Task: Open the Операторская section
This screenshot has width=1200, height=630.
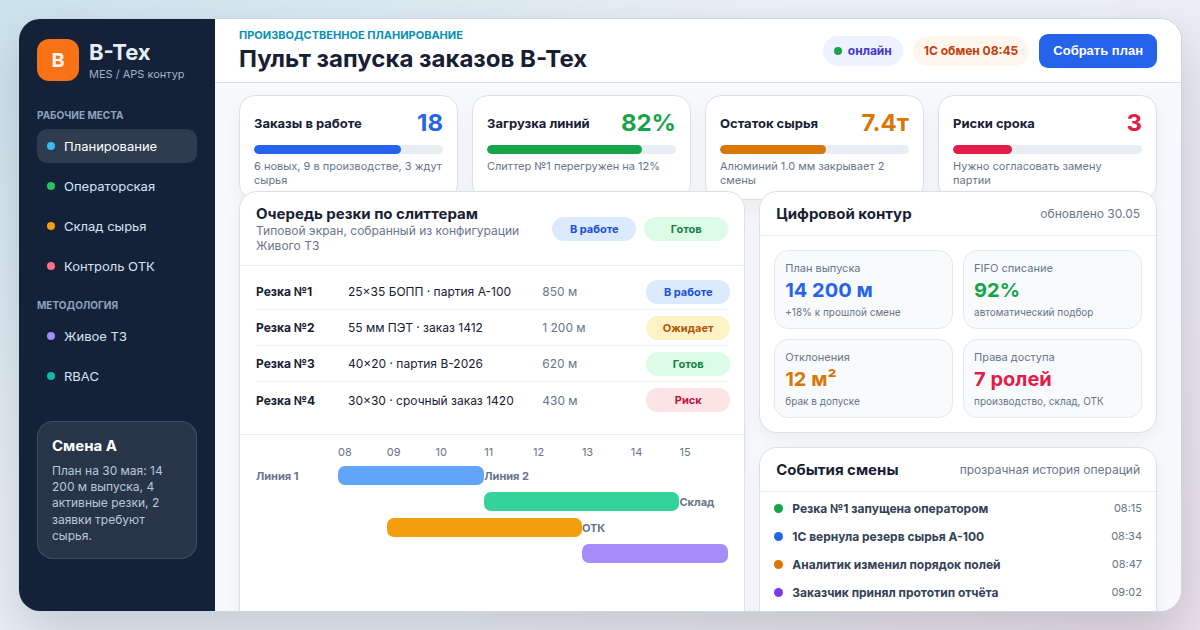Action: (117, 186)
